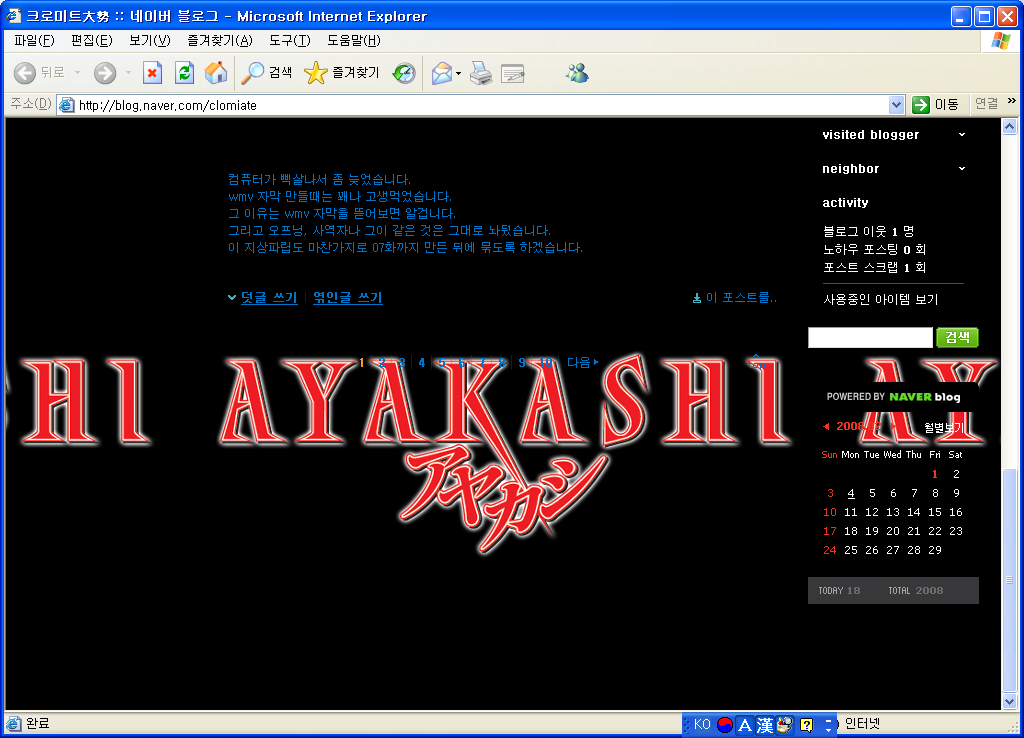Click the 연결 links toolbar label

[986, 103]
